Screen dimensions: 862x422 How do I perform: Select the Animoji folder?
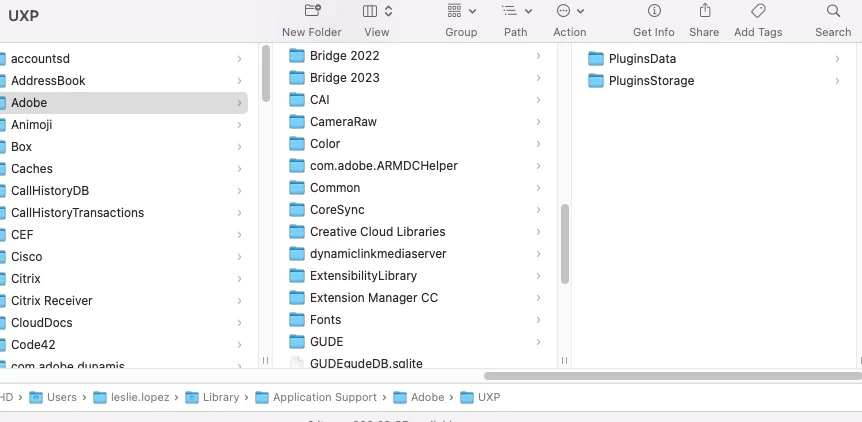pos(124,125)
